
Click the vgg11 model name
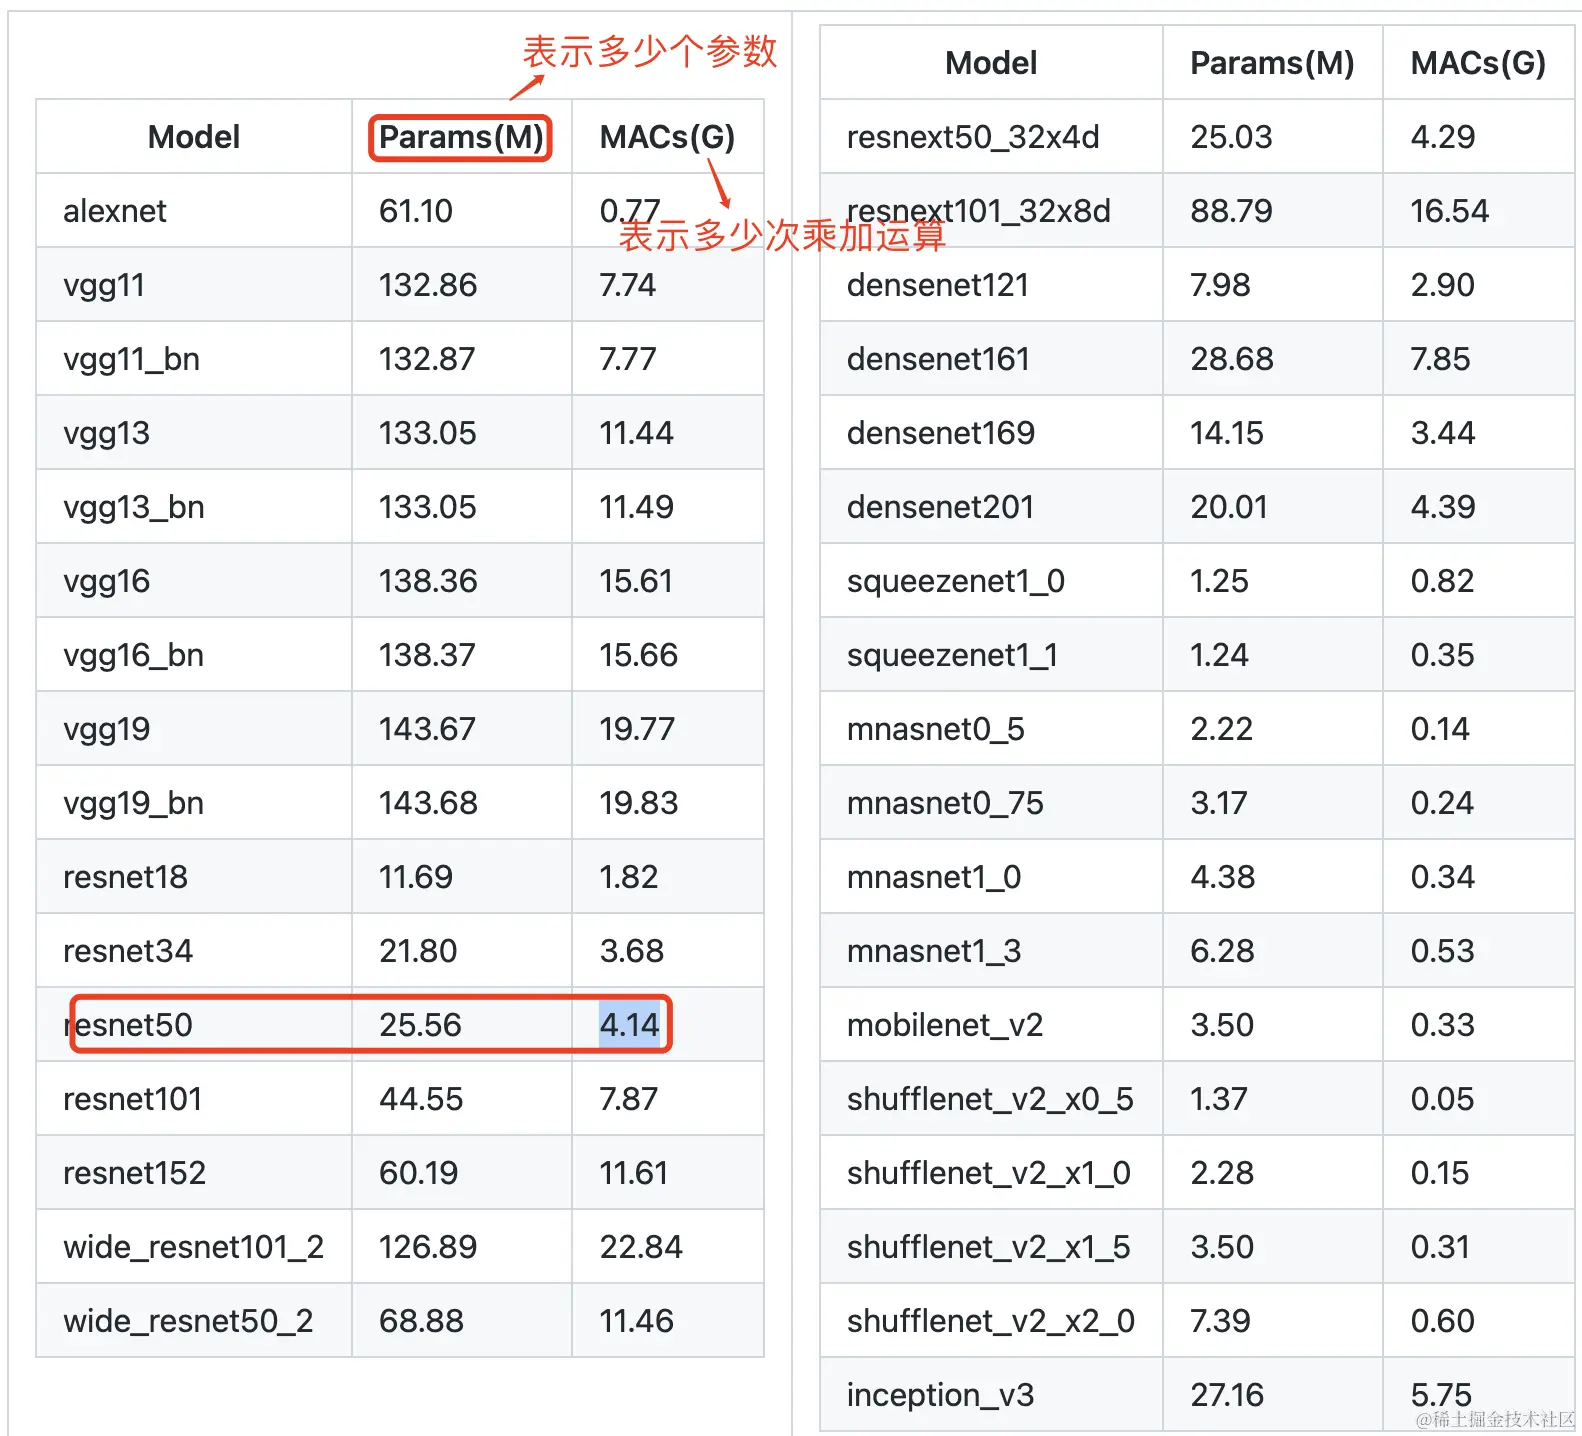click(103, 286)
